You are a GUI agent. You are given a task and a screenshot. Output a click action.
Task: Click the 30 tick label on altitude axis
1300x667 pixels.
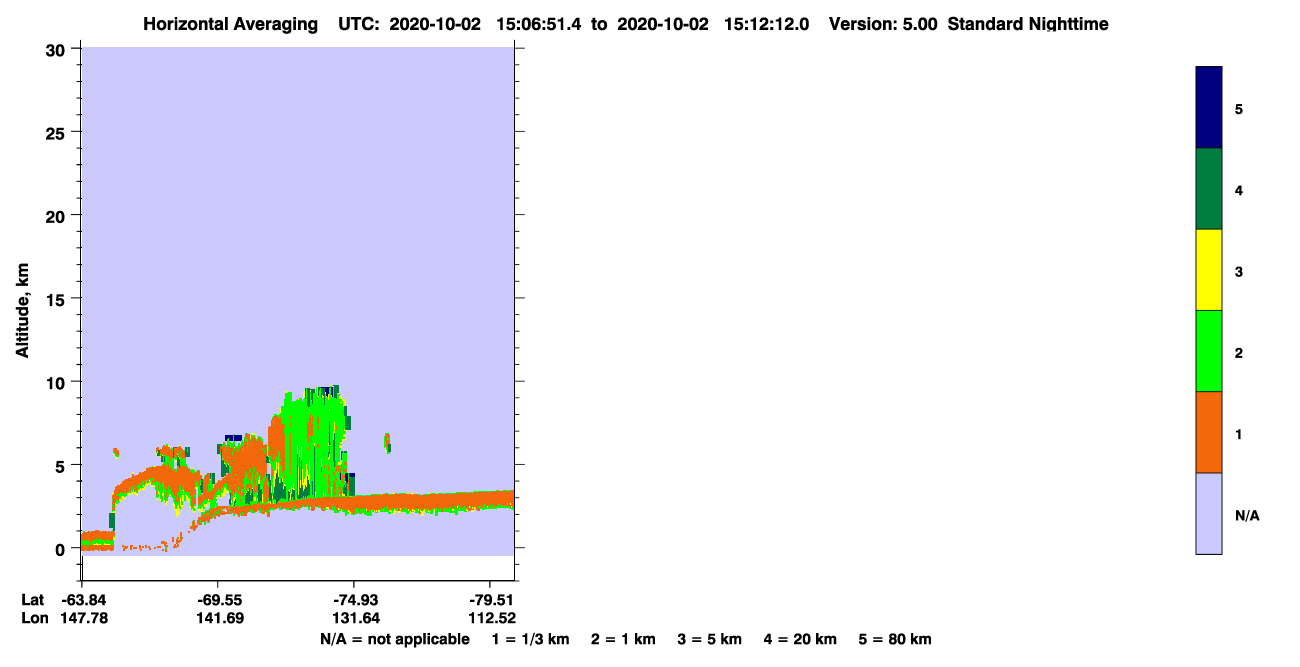(58, 49)
